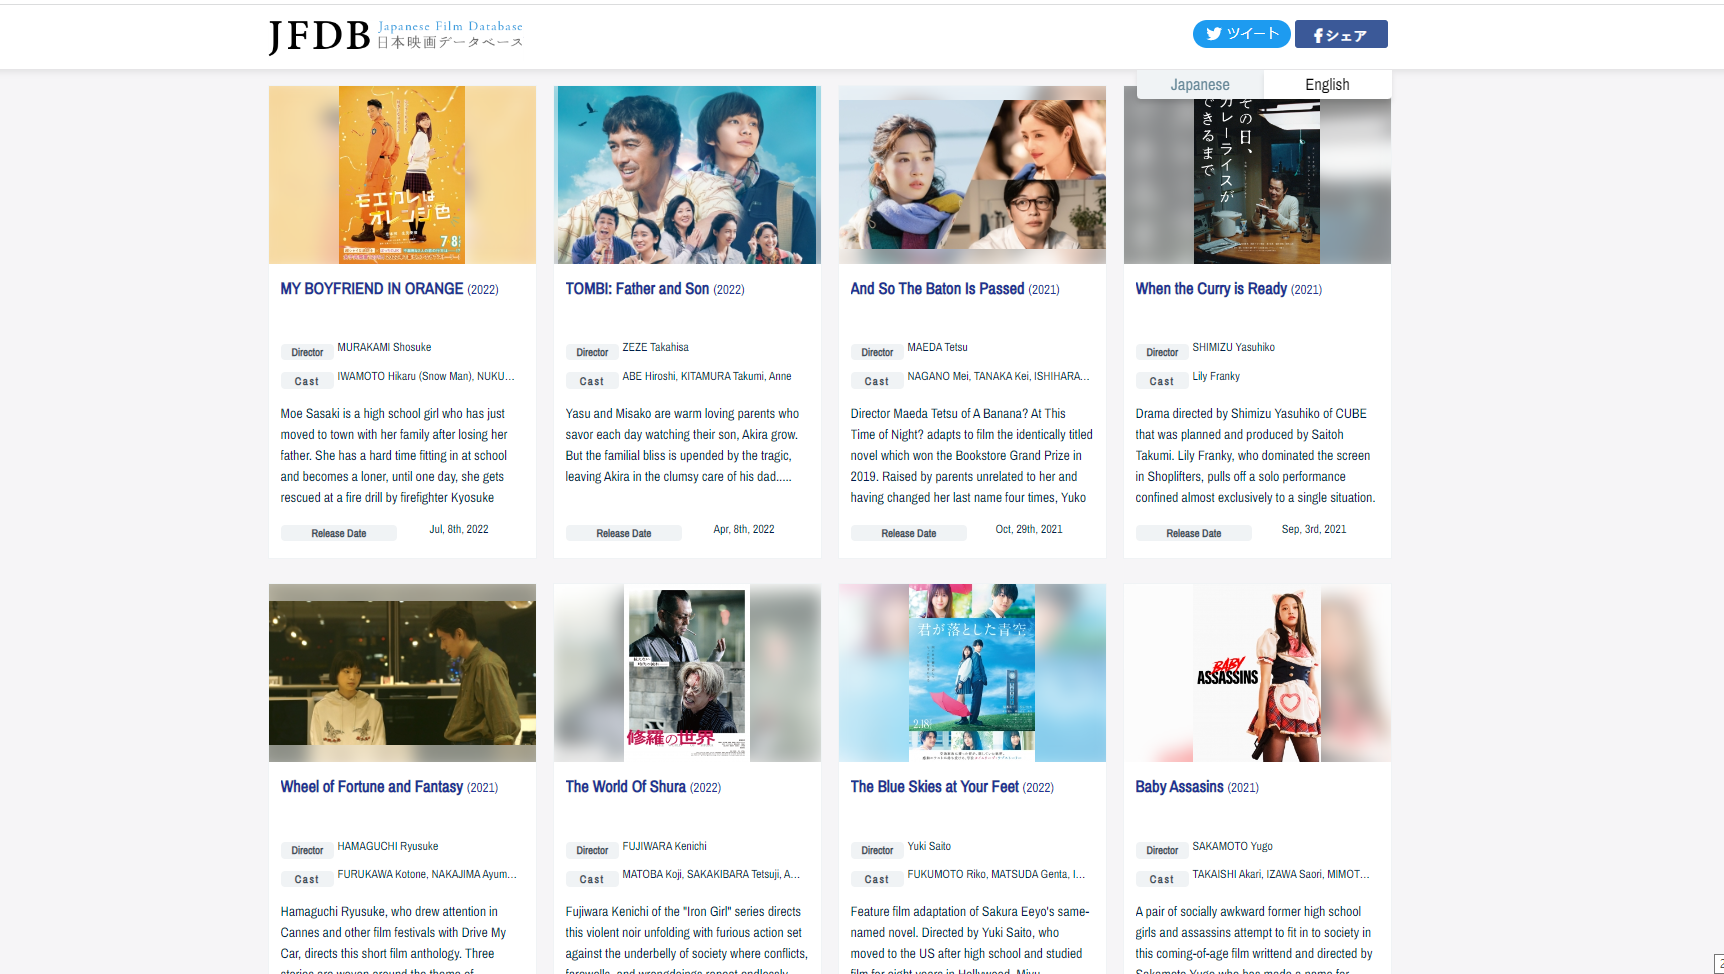Screen dimensions: 1724x974
Task: Click Cast label on TOMBI card
Action: tap(592, 381)
